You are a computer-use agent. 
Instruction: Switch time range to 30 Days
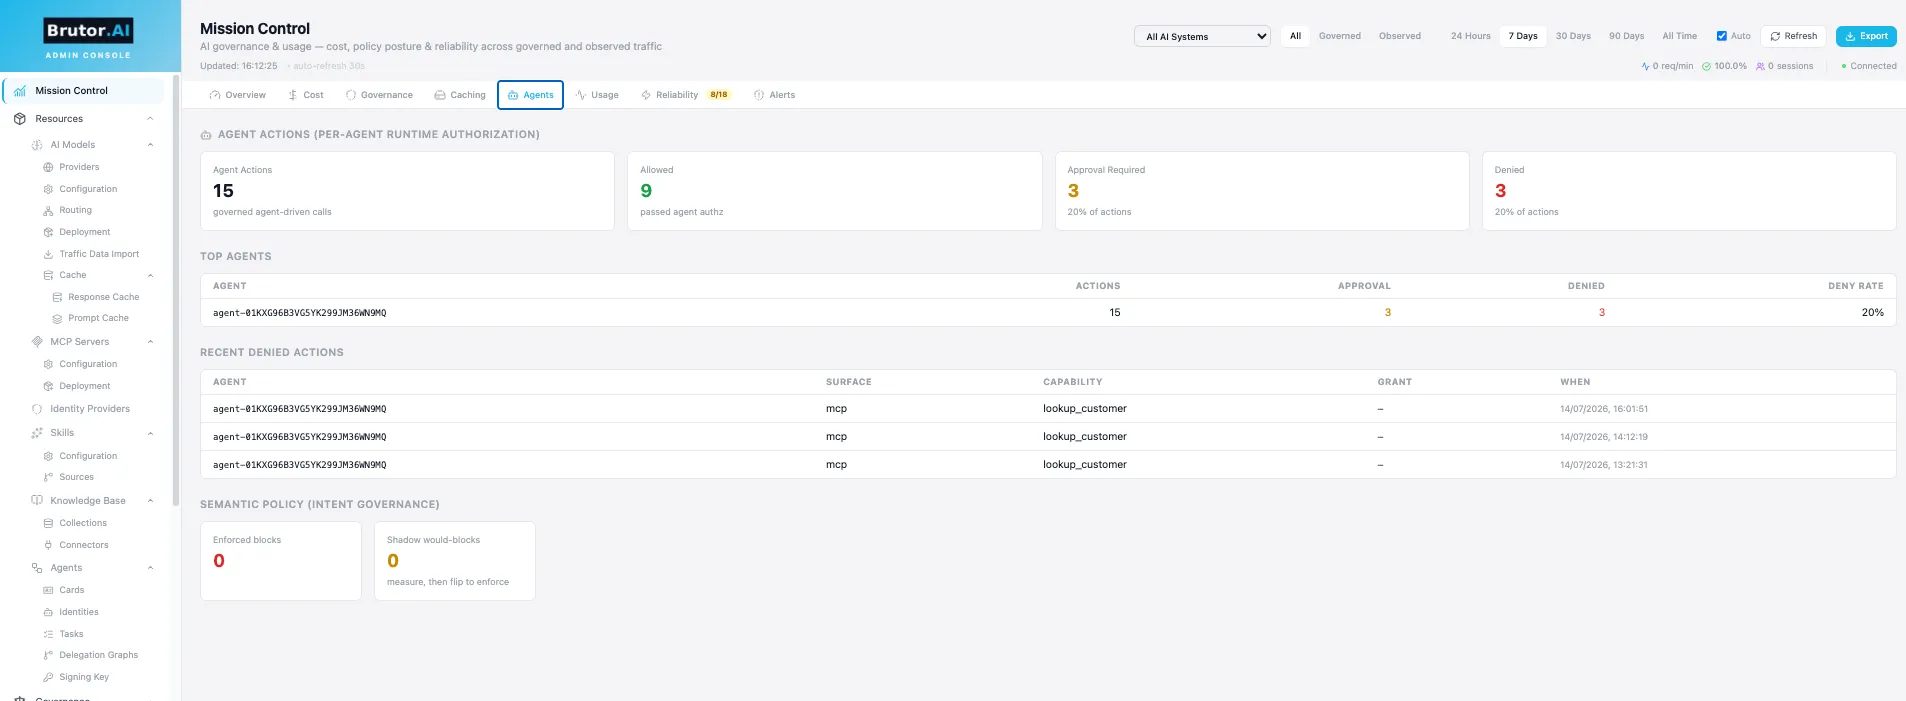1573,36
